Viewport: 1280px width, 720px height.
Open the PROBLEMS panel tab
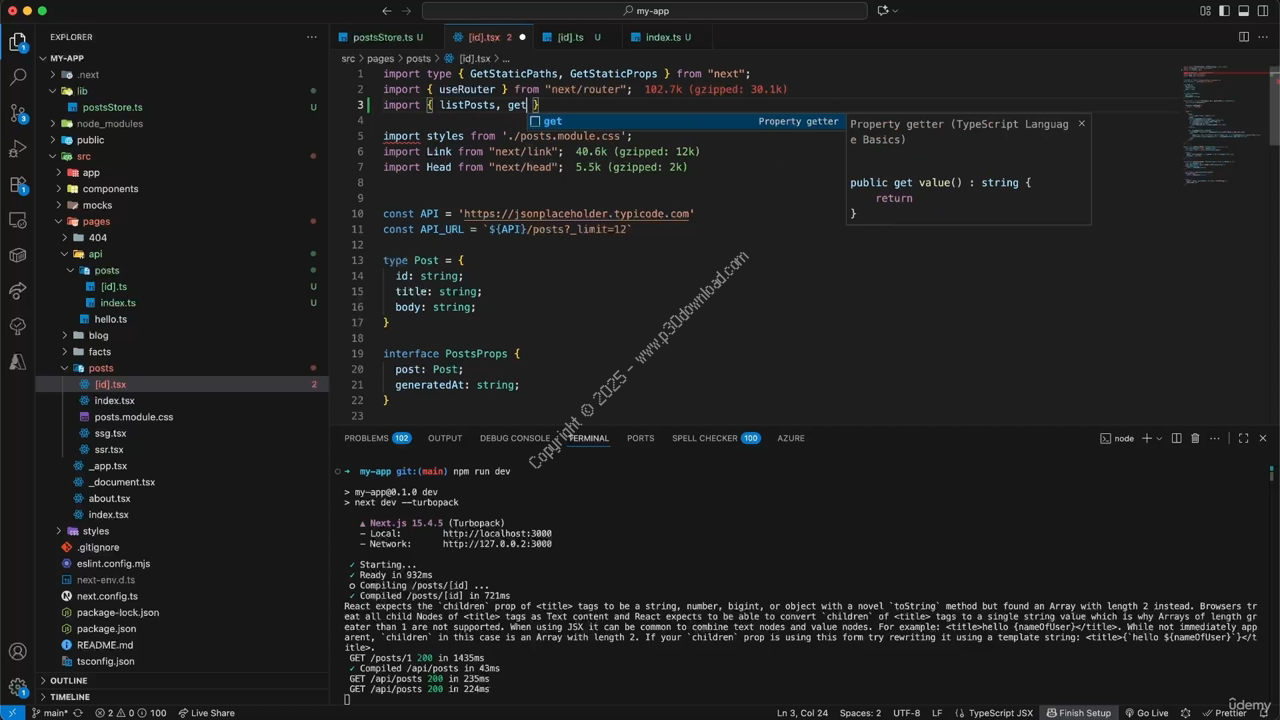(x=366, y=438)
